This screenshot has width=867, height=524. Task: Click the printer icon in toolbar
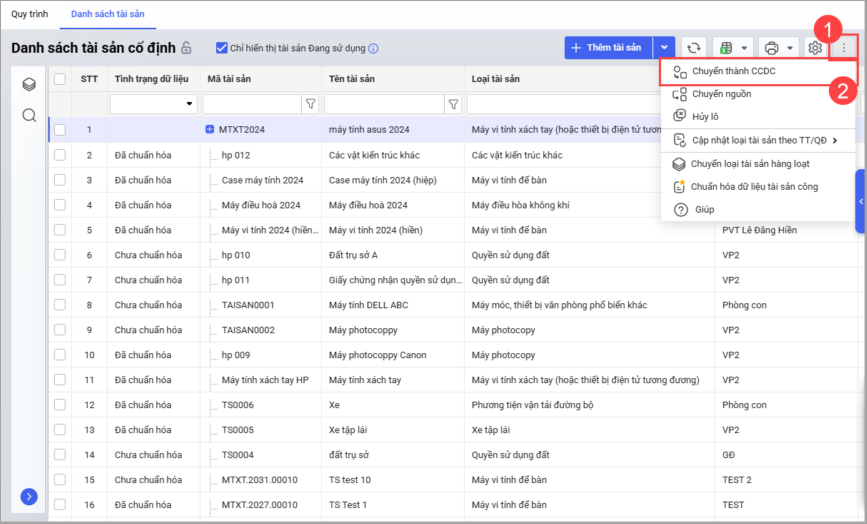click(x=771, y=48)
